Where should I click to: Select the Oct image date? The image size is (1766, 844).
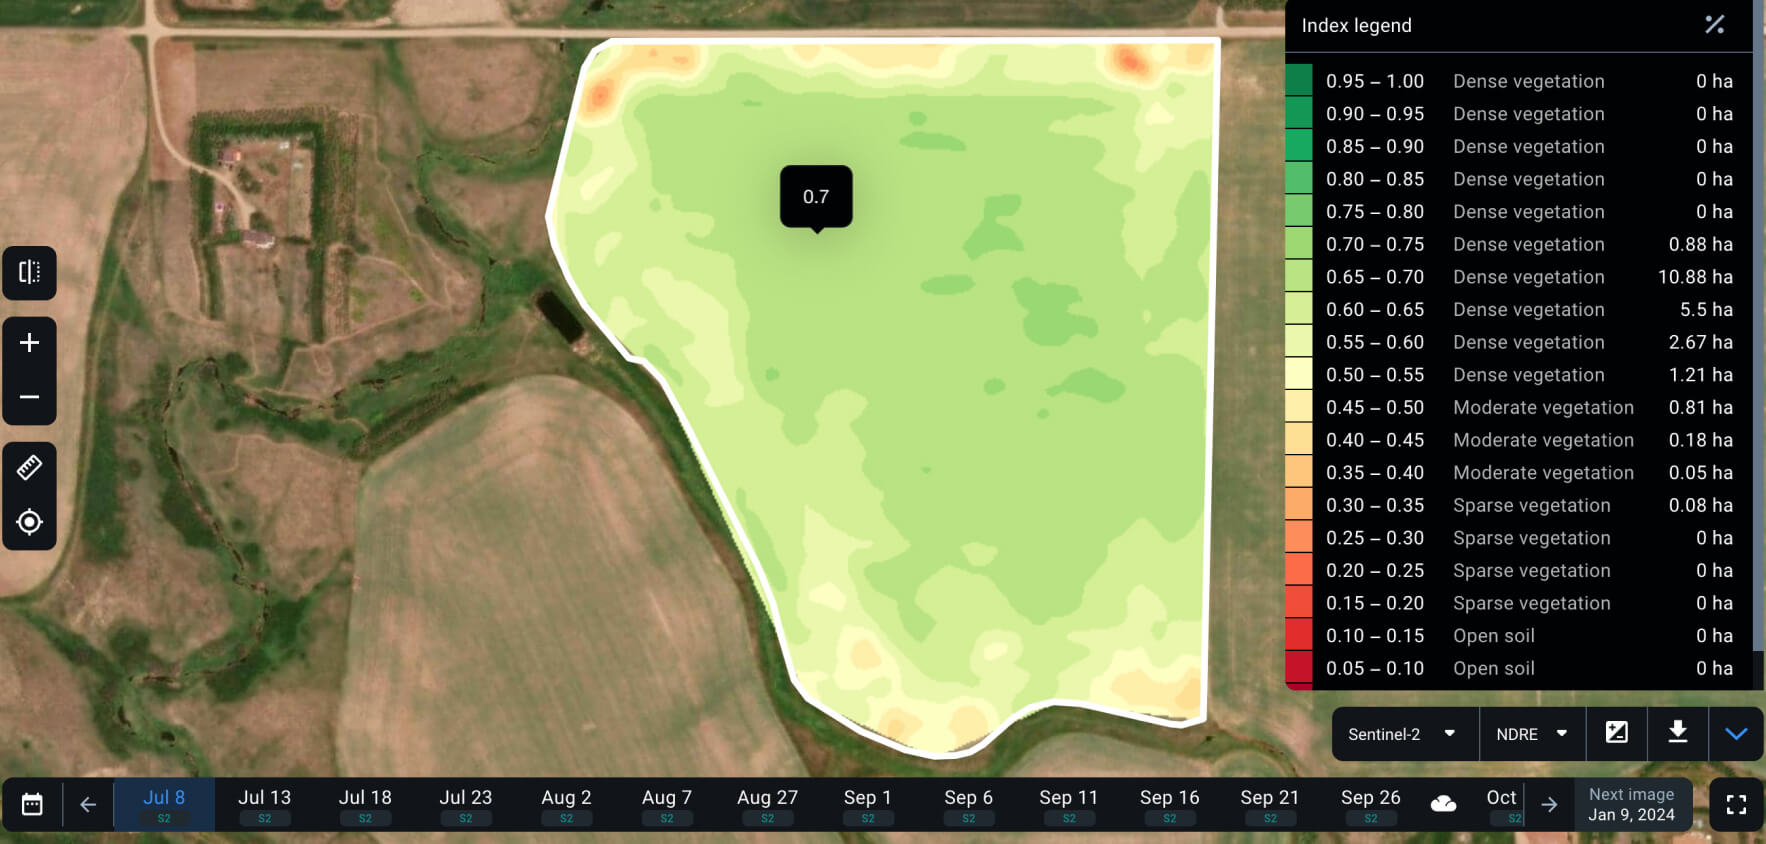tap(1502, 804)
